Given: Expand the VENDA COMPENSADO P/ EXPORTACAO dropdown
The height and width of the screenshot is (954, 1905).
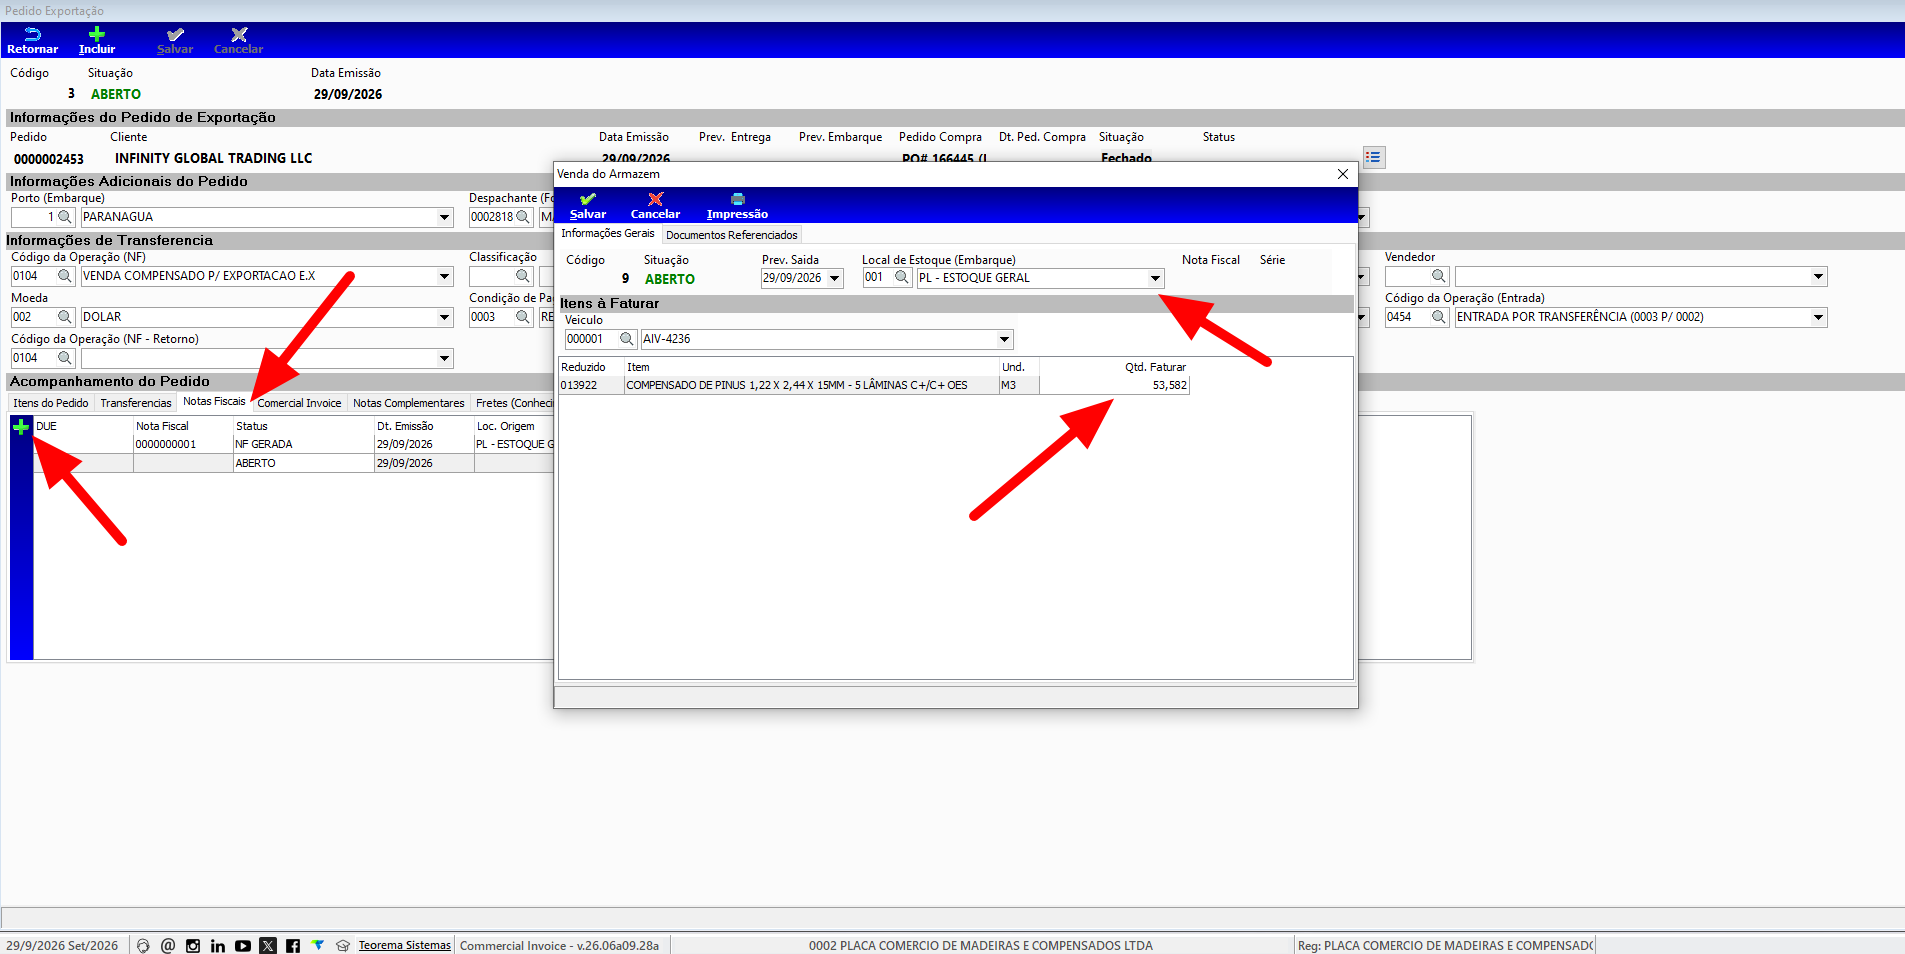Looking at the screenshot, I should point(444,276).
